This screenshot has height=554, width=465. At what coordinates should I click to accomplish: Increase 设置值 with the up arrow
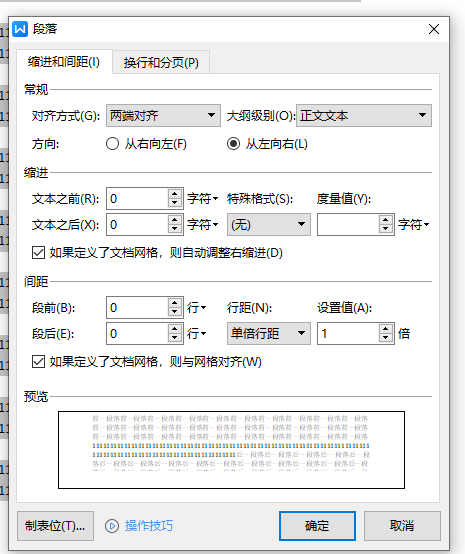pyautogui.click(x=385, y=329)
